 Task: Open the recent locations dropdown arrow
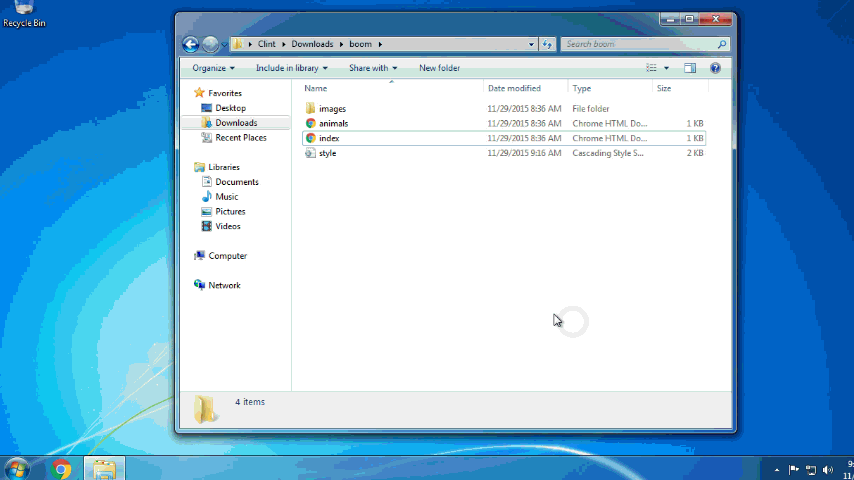pos(224,45)
